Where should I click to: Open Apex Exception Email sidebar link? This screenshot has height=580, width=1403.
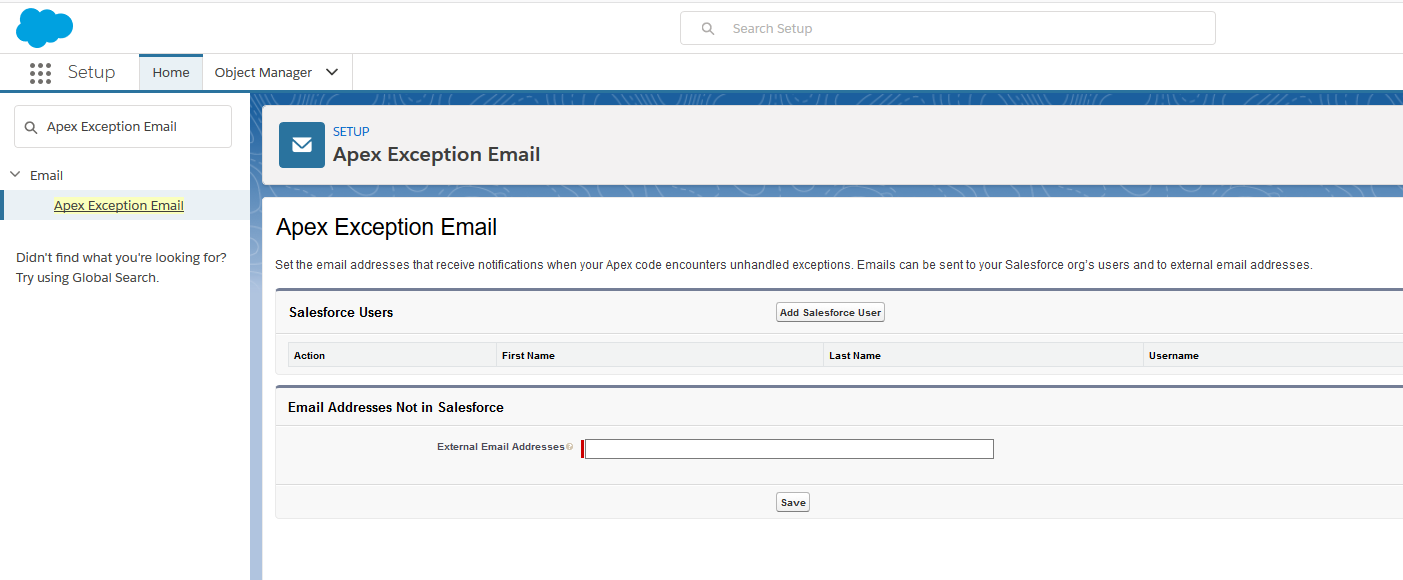119,206
